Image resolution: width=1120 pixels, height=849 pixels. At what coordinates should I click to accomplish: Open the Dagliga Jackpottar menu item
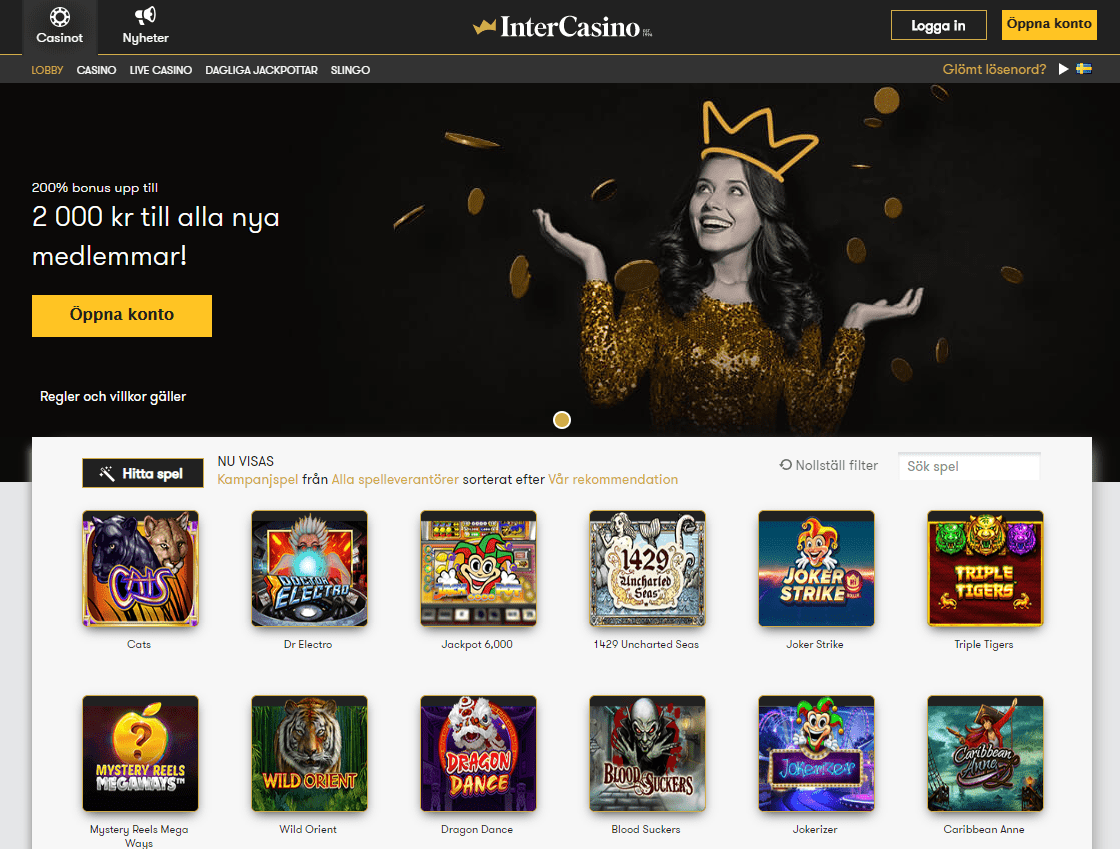tap(261, 70)
